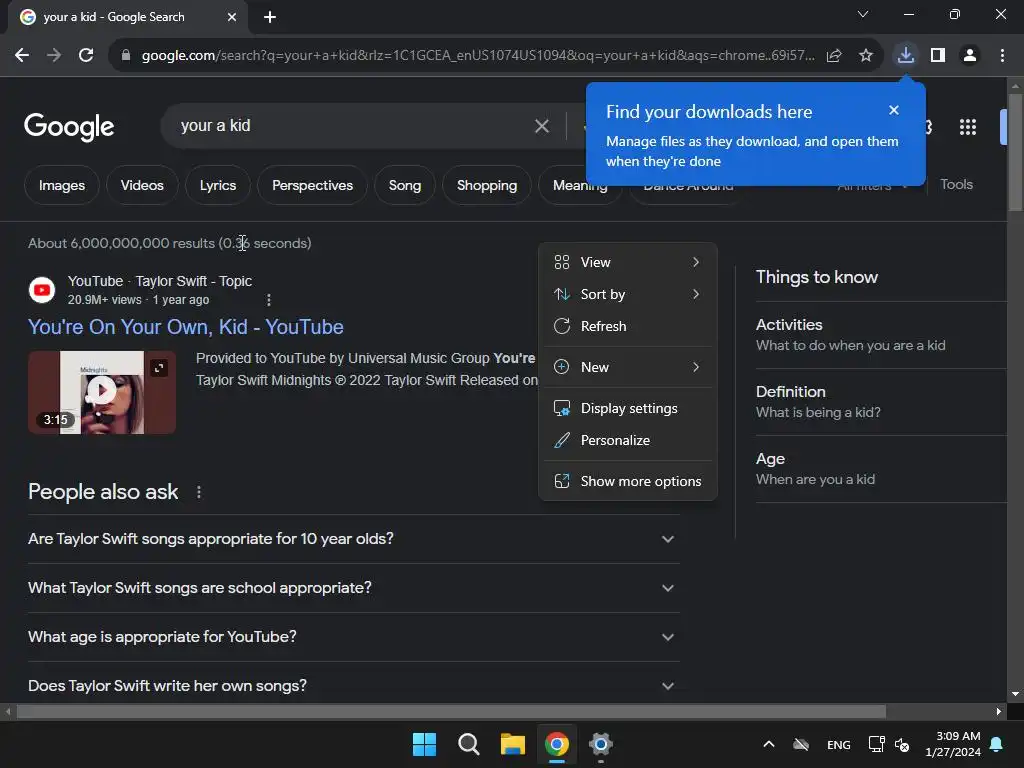Screen dimensions: 1024x768
Task: Open Settings app from taskbar
Action: (x=600, y=744)
